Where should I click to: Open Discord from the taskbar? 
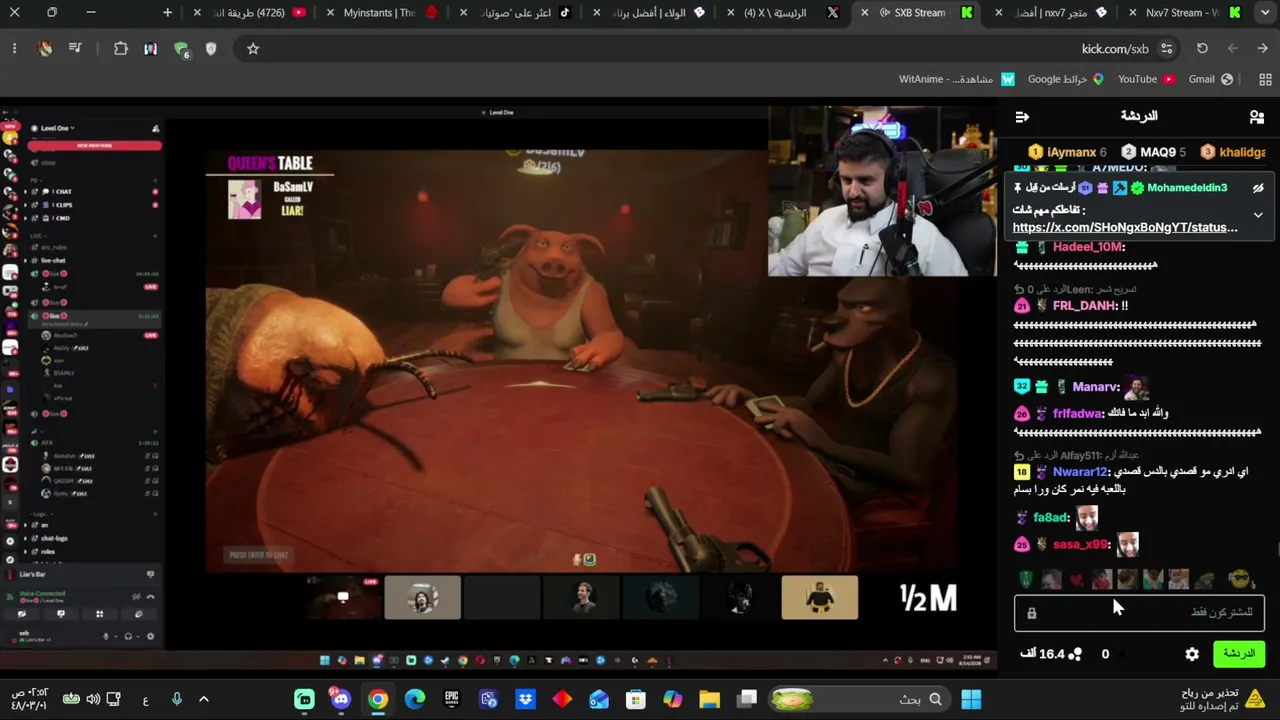click(x=341, y=700)
